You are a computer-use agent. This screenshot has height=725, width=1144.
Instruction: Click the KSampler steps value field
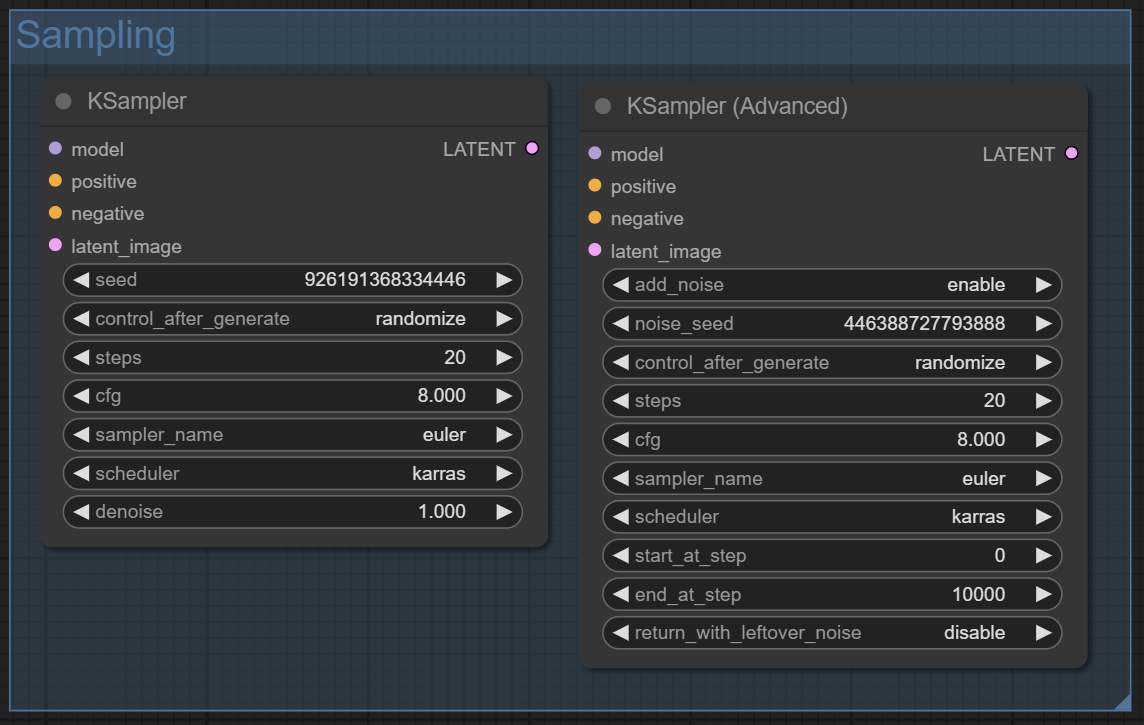(x=293, y=357)
